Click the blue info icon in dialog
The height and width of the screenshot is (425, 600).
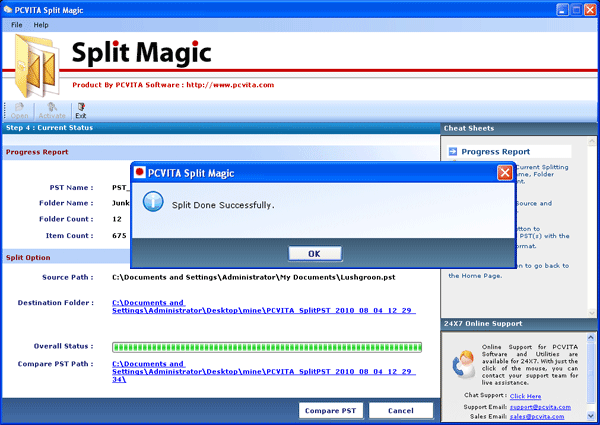click(153, 203)
